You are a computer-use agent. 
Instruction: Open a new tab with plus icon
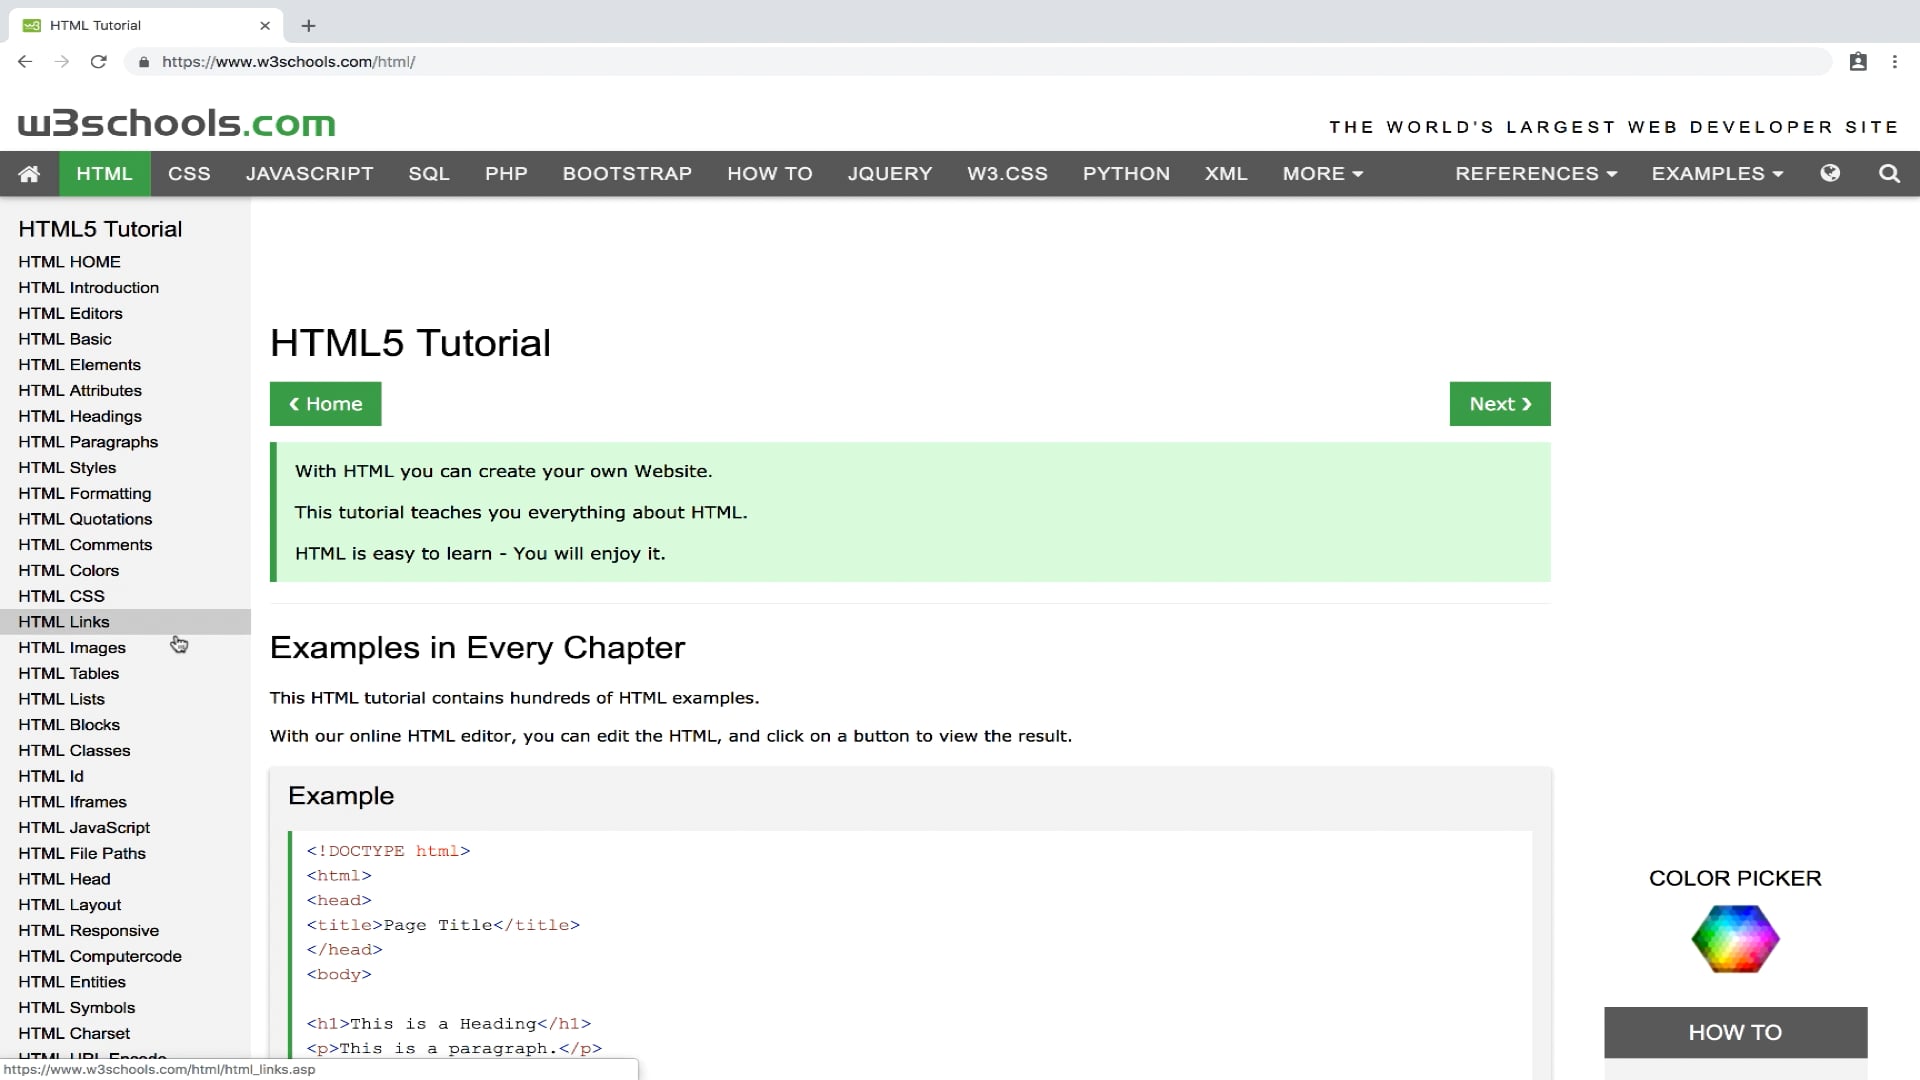click(308, 25)
